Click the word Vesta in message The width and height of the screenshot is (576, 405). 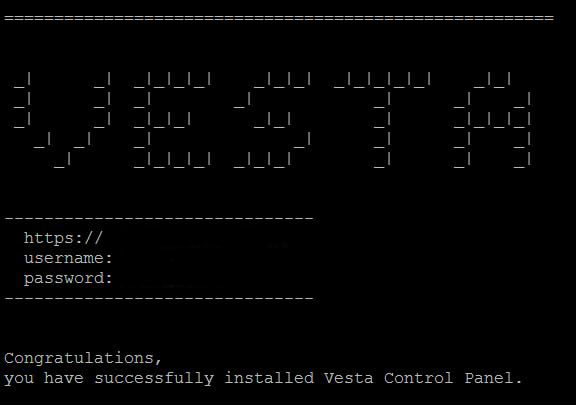(x=348, y=378)
